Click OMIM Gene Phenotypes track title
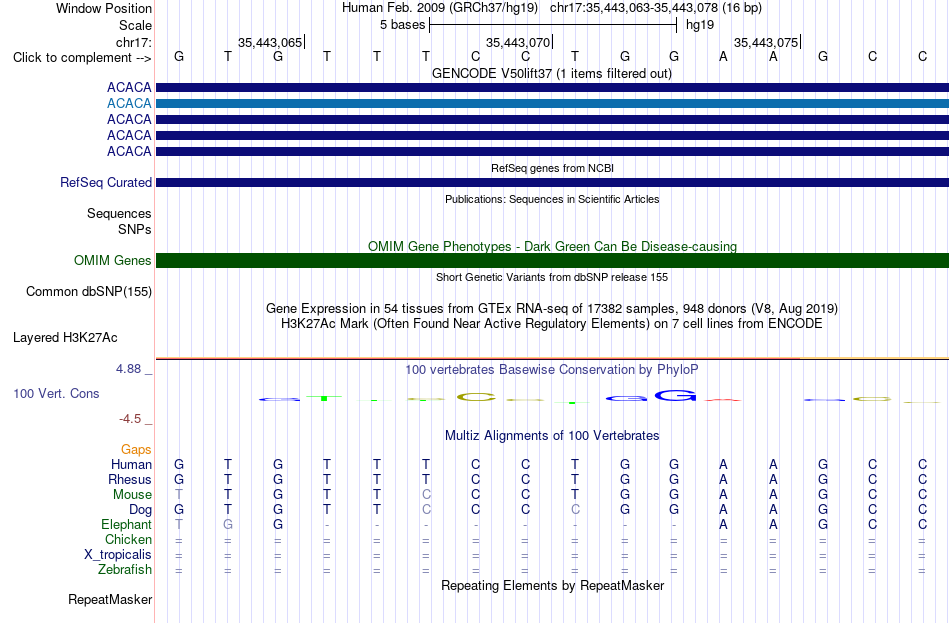 click(x=552, y=247)
